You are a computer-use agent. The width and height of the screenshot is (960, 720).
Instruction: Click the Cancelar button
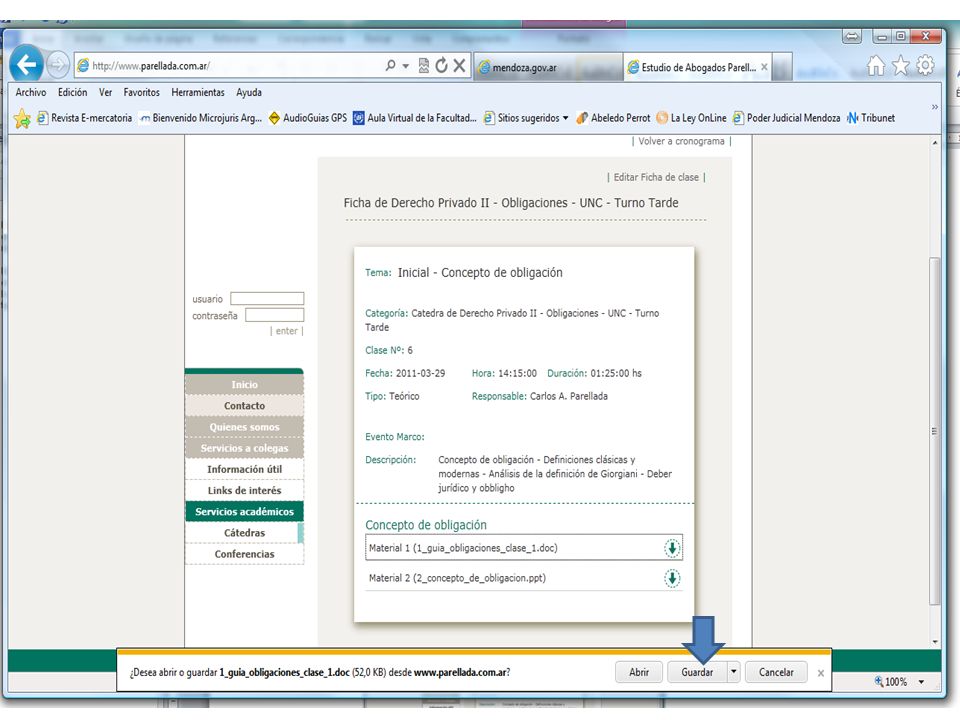(x=776, y=672)
